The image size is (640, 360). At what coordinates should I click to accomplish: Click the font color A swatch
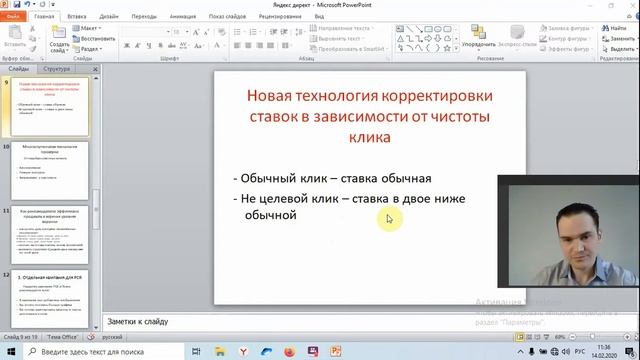pyautogui.click(x=217, y=45)
